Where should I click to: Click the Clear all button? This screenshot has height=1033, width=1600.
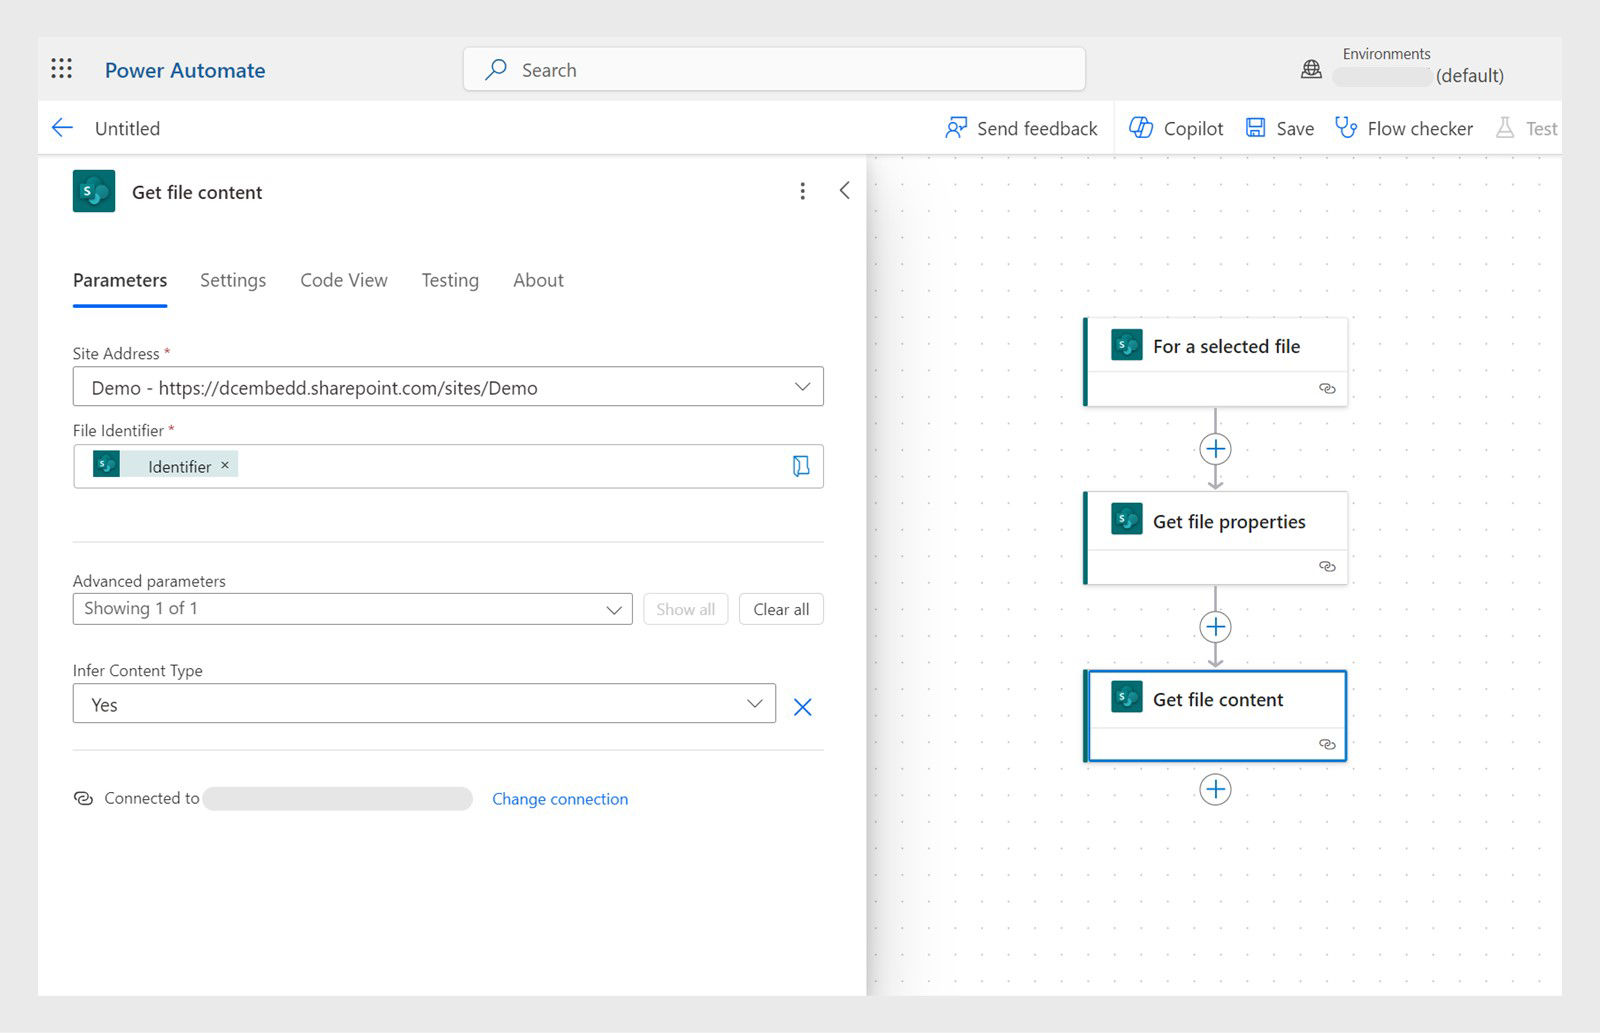click(781, 609)
